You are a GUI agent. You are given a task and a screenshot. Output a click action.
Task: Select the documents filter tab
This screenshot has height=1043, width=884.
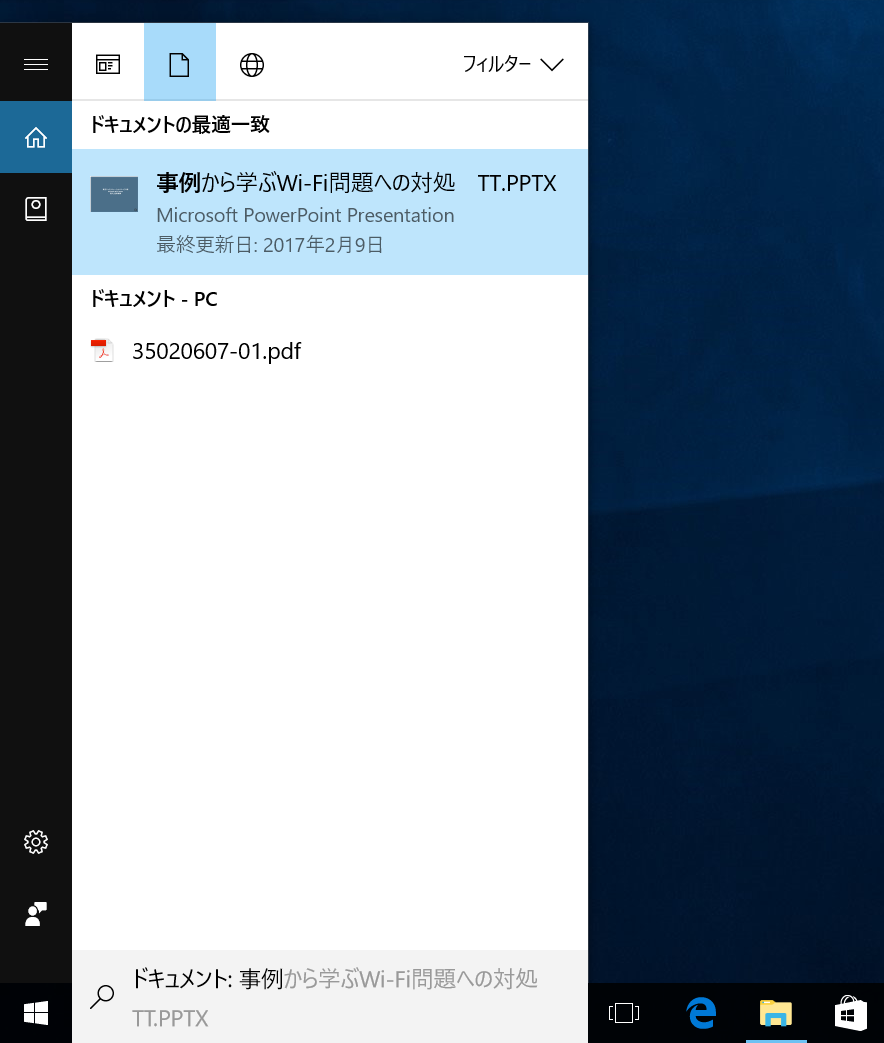tap(179, 64)
